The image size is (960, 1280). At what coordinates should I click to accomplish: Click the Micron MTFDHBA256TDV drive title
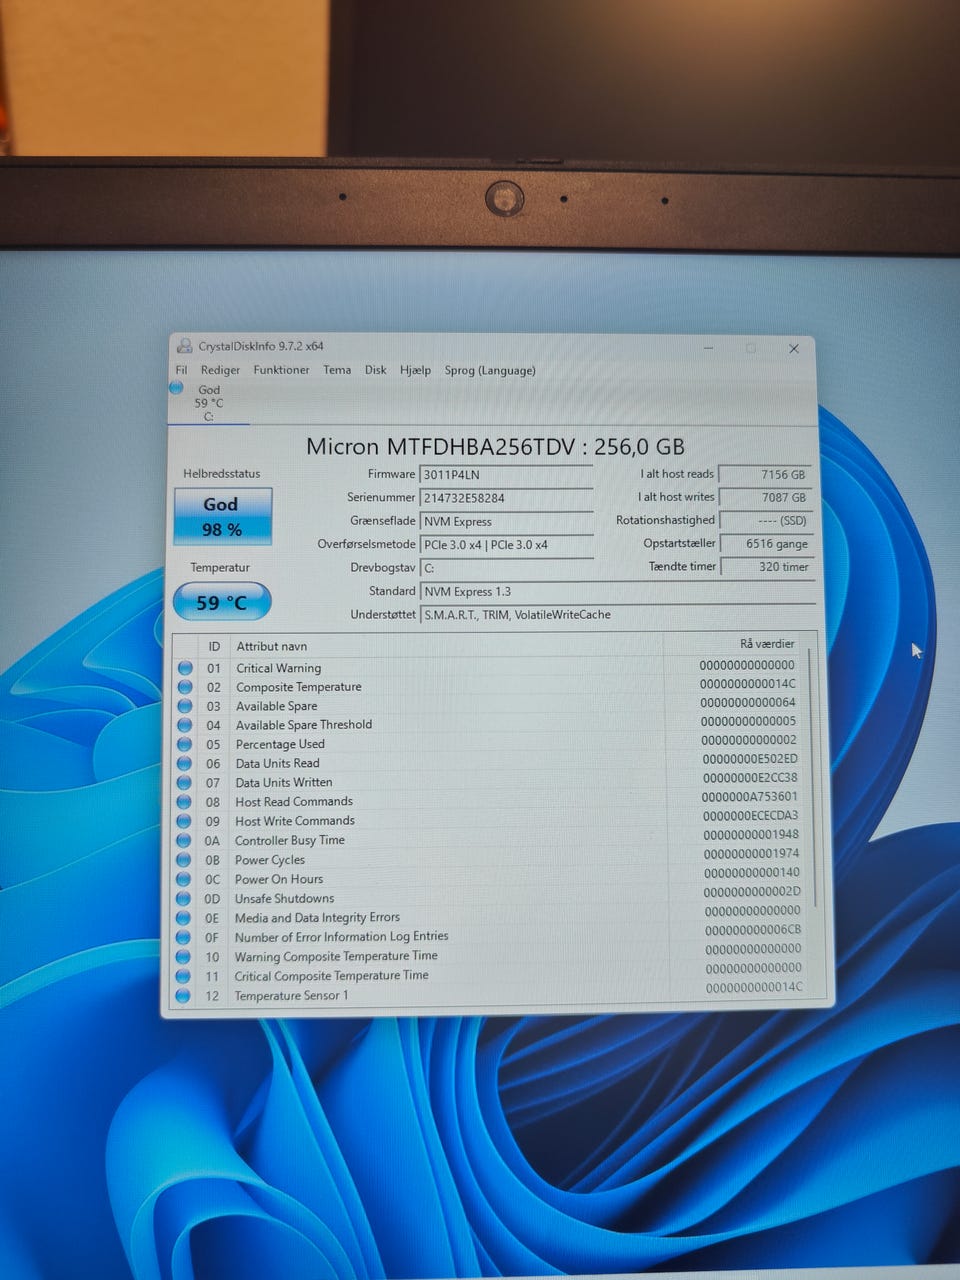pos(495,447)
